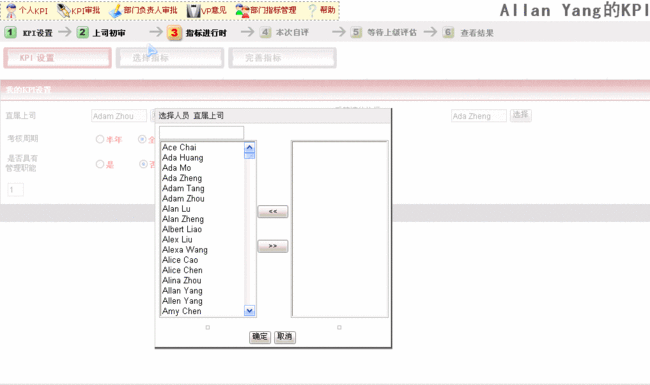The height and width of the screenshot is (385, 650).
Task: Click step 5 number badge 等待上级评估
Action: [356, 32]
